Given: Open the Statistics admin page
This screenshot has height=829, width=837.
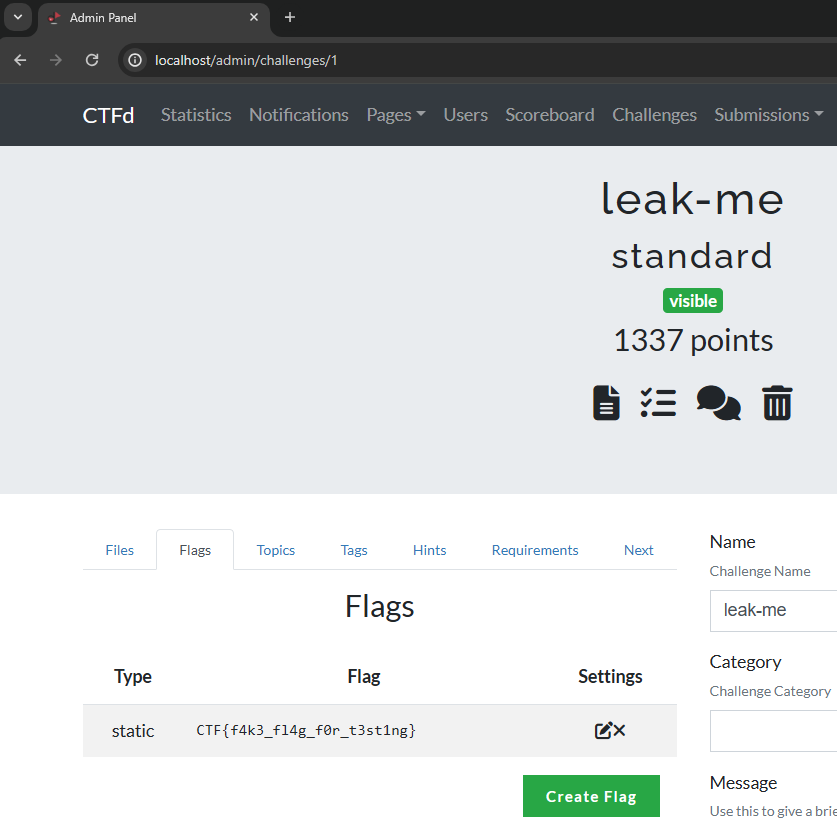Looking at the screenshot, I should click(196, 115).
